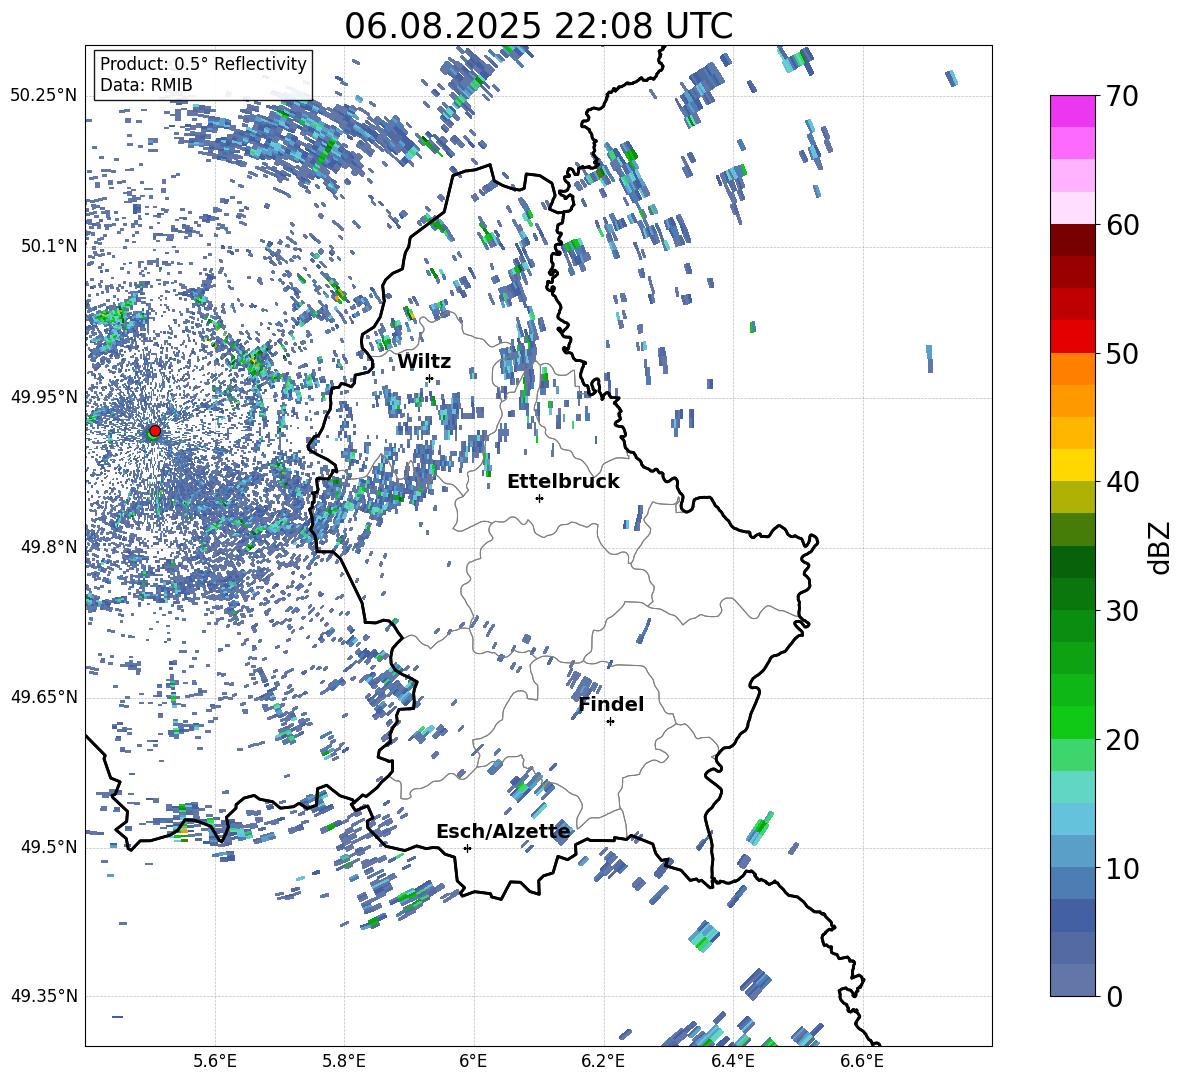Click the magenta top colorbar segment
The height and width of the screenshot is (1081, 1184).
coord(1073,111)
